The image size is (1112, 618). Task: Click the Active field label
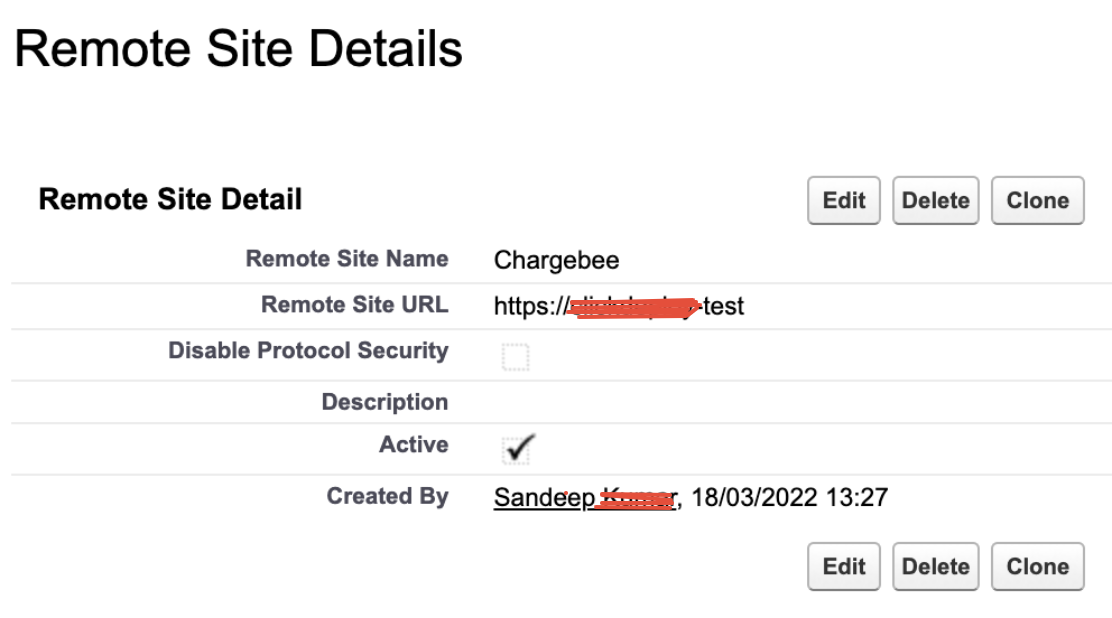414,445
